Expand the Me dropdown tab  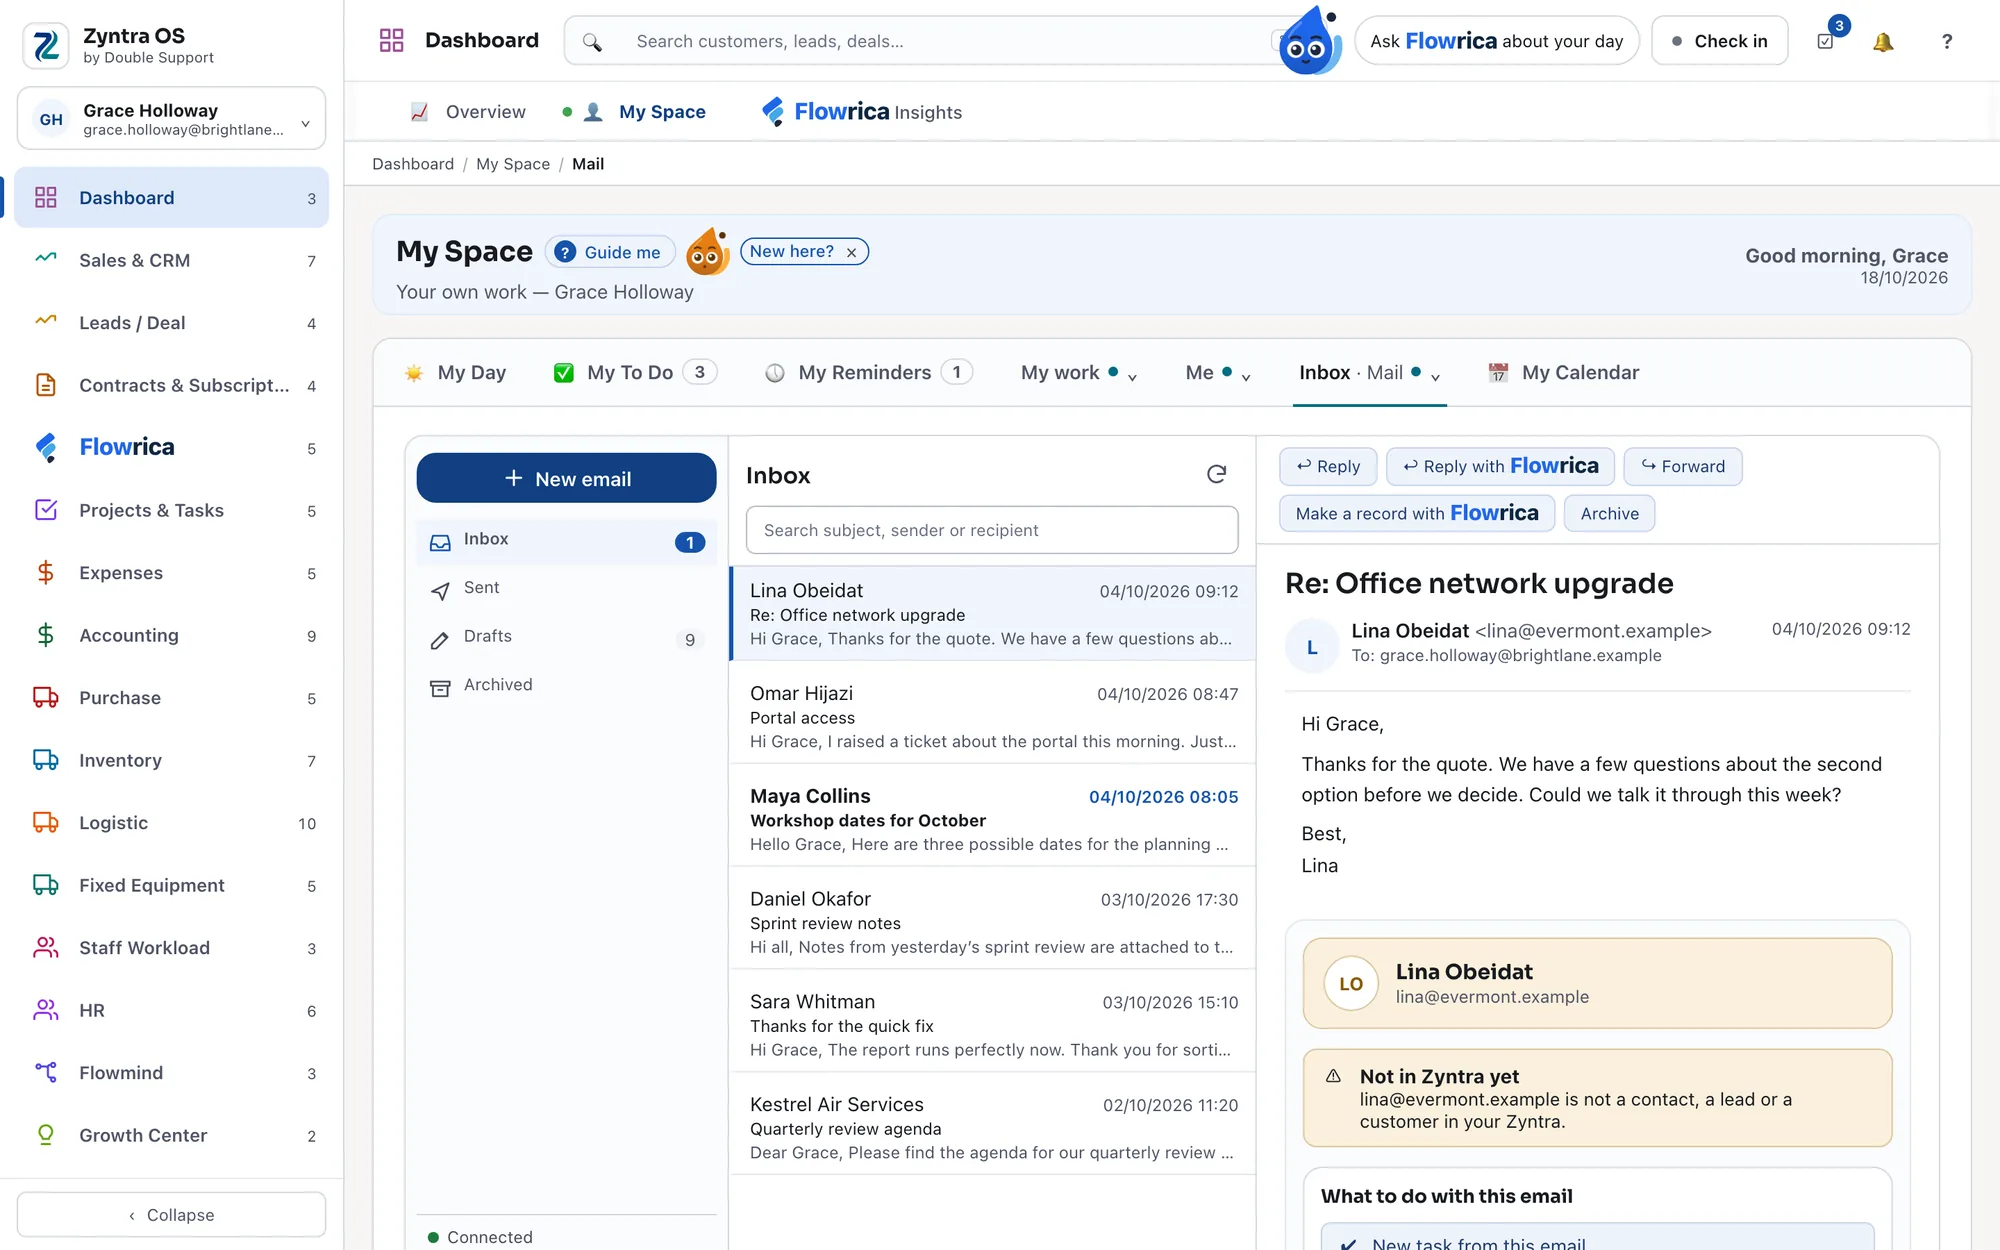[1217, 373]
